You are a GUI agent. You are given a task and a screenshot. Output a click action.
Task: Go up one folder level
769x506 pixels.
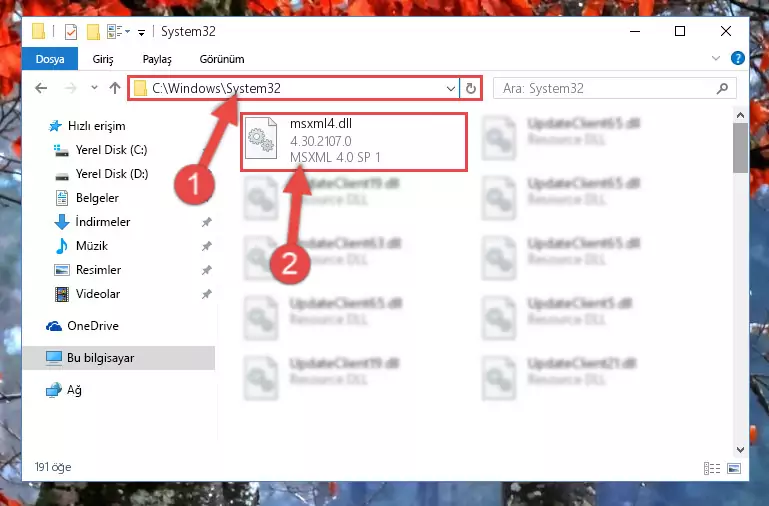tap(115, 88)
